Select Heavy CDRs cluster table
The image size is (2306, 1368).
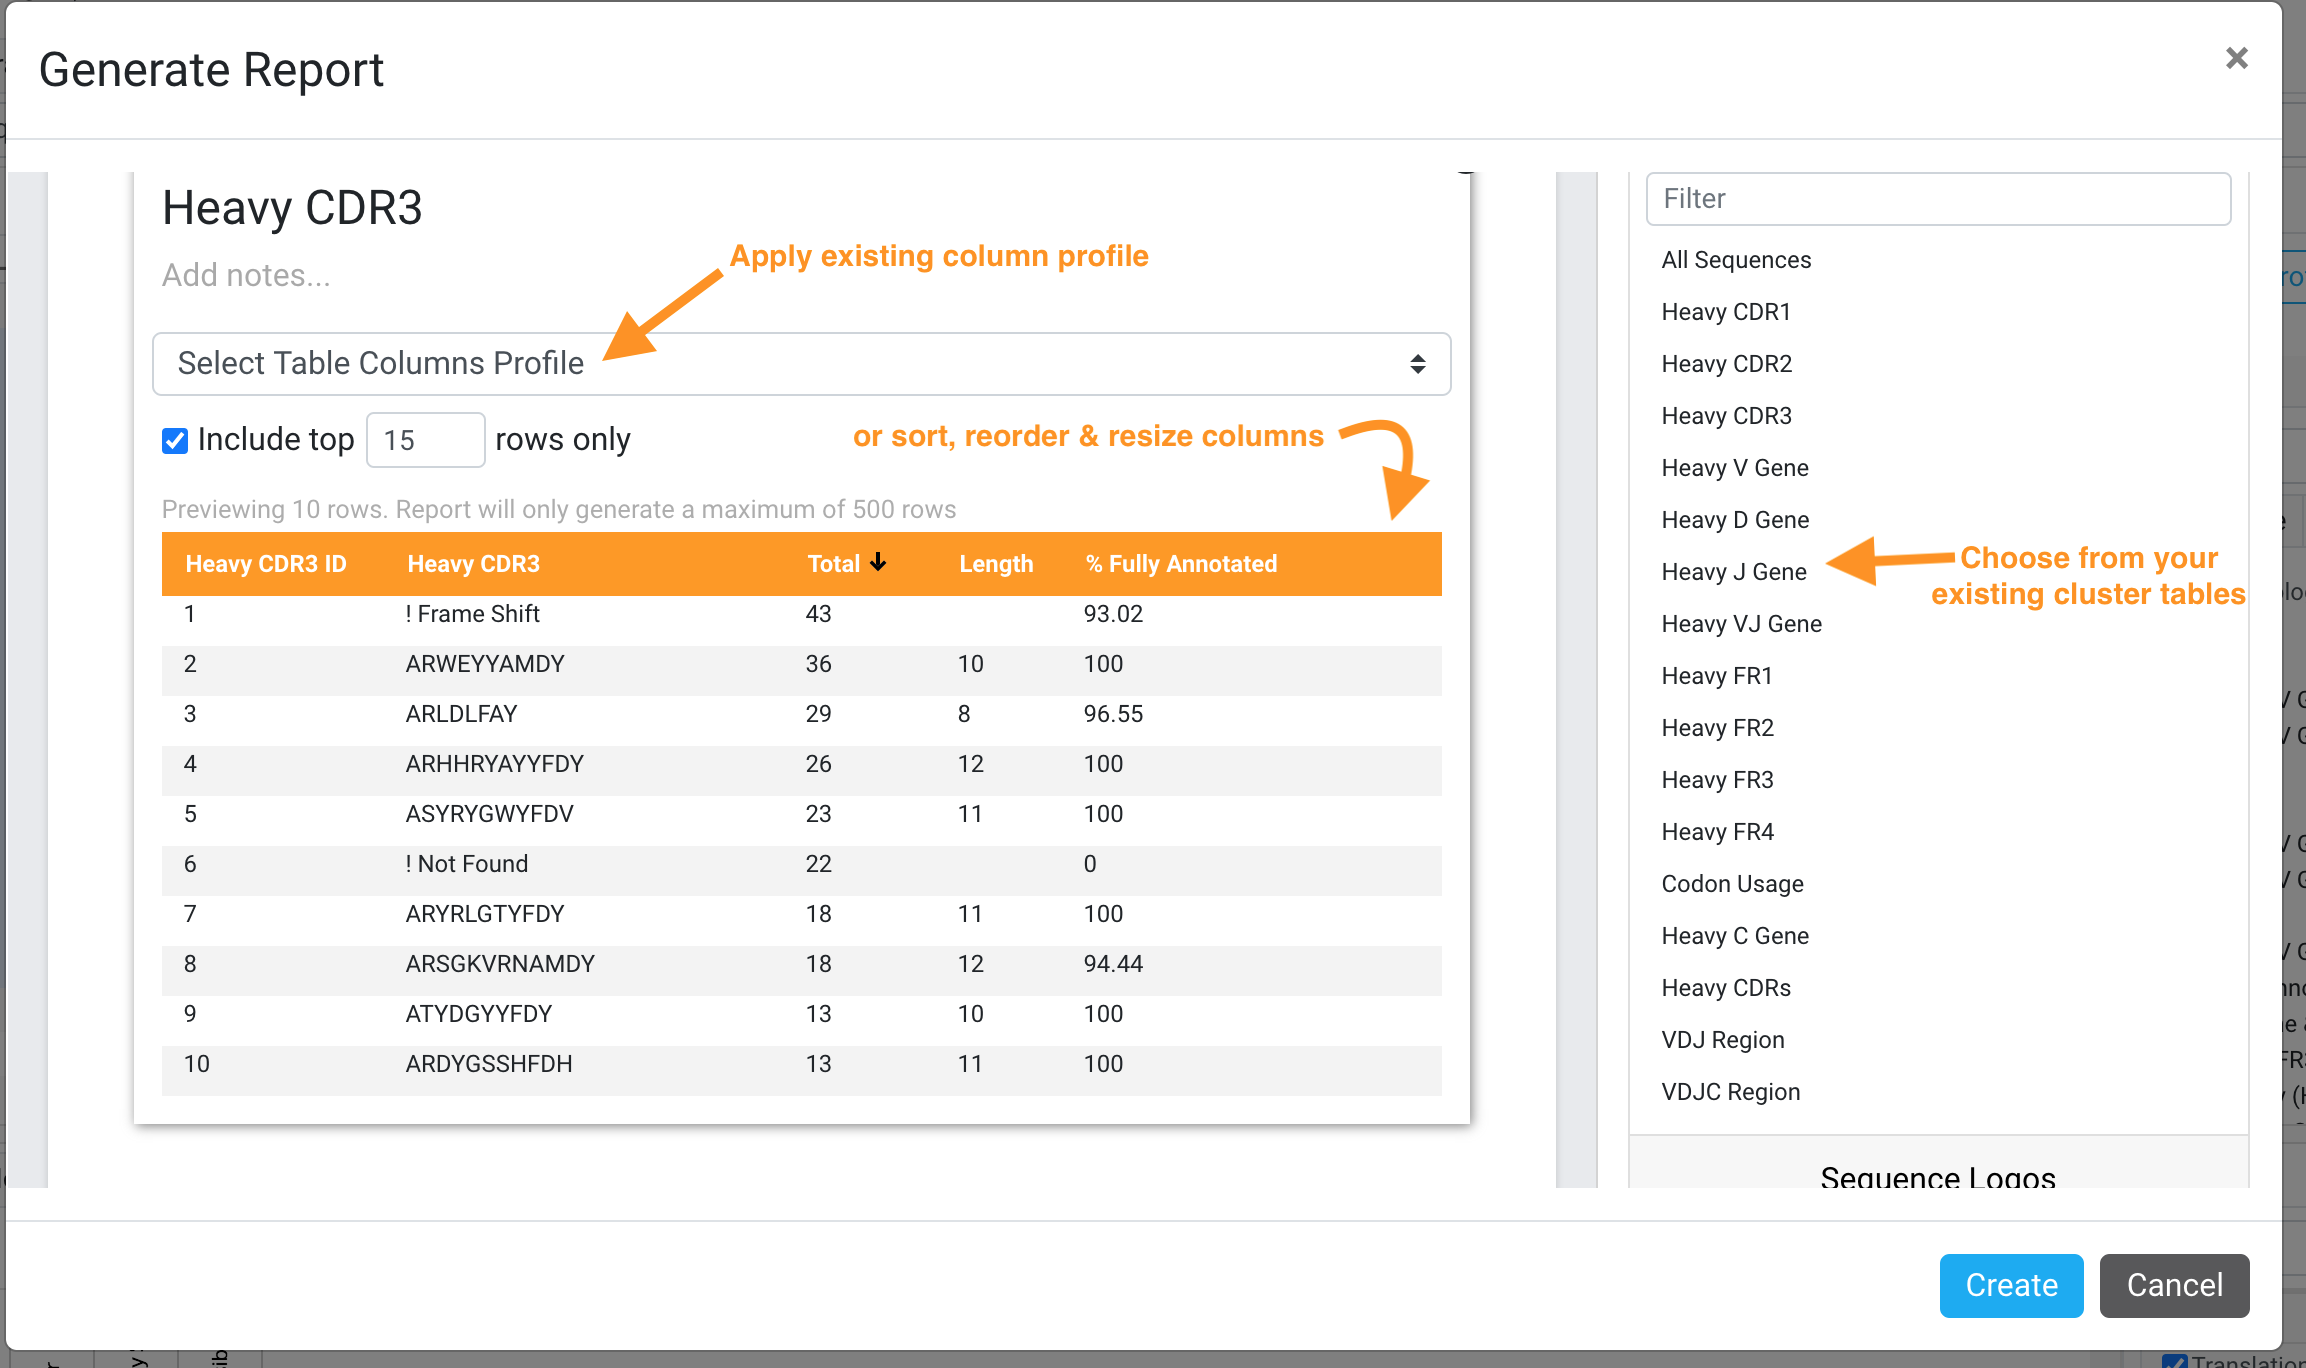pyautogui.click(x=1726, y=988)
